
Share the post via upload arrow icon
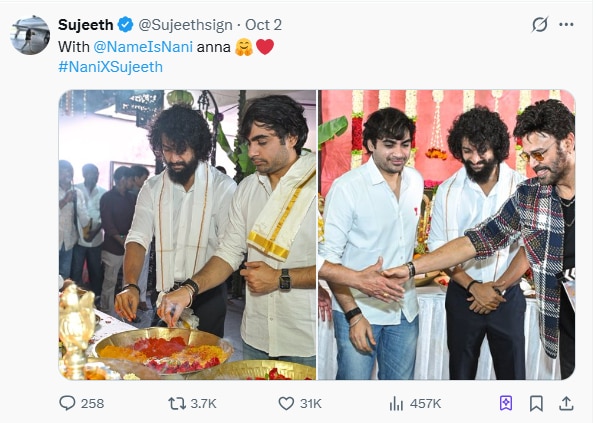[566, 403]
